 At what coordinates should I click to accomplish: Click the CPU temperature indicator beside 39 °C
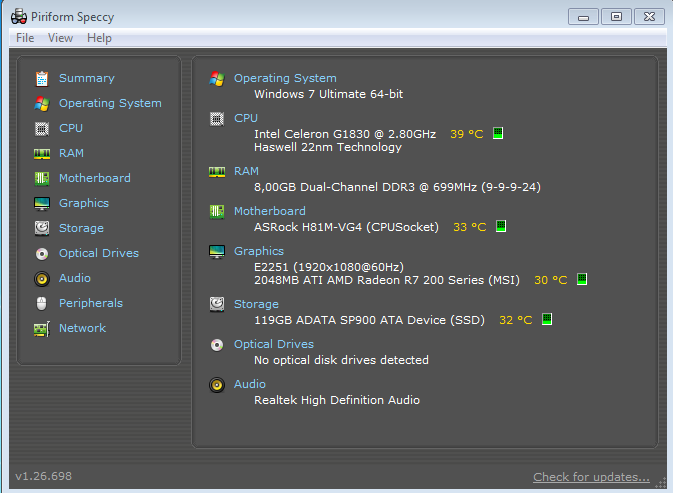498,133
